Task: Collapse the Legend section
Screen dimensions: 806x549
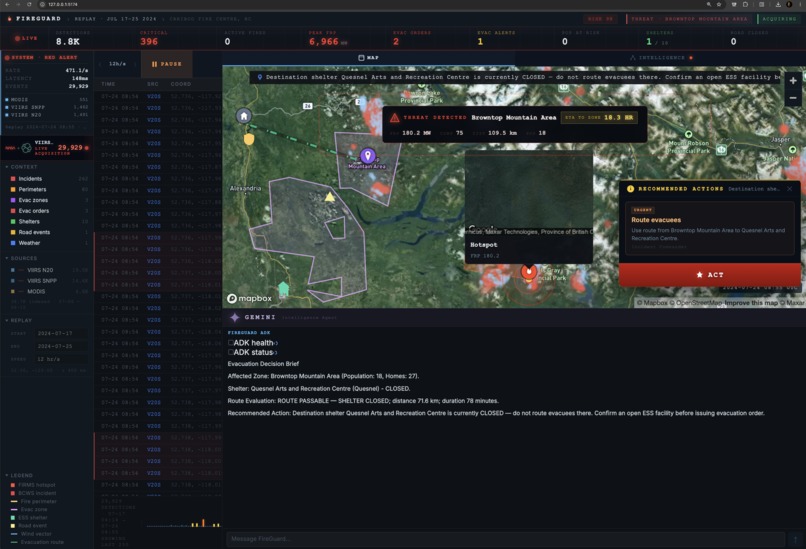Action: tap(19, 475)
